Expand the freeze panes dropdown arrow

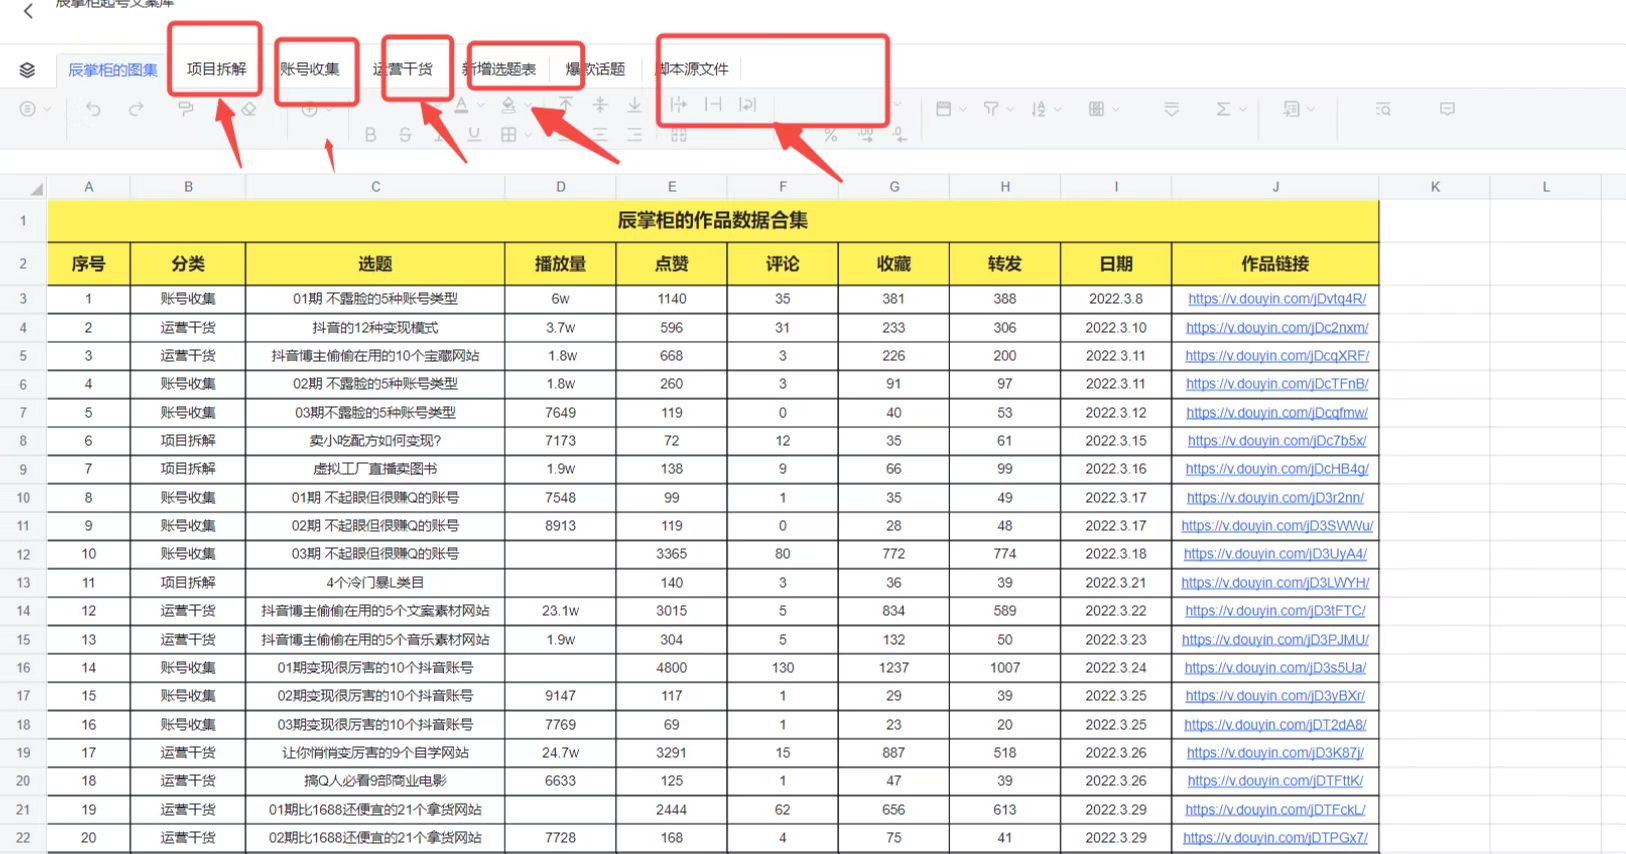[963, 109]
